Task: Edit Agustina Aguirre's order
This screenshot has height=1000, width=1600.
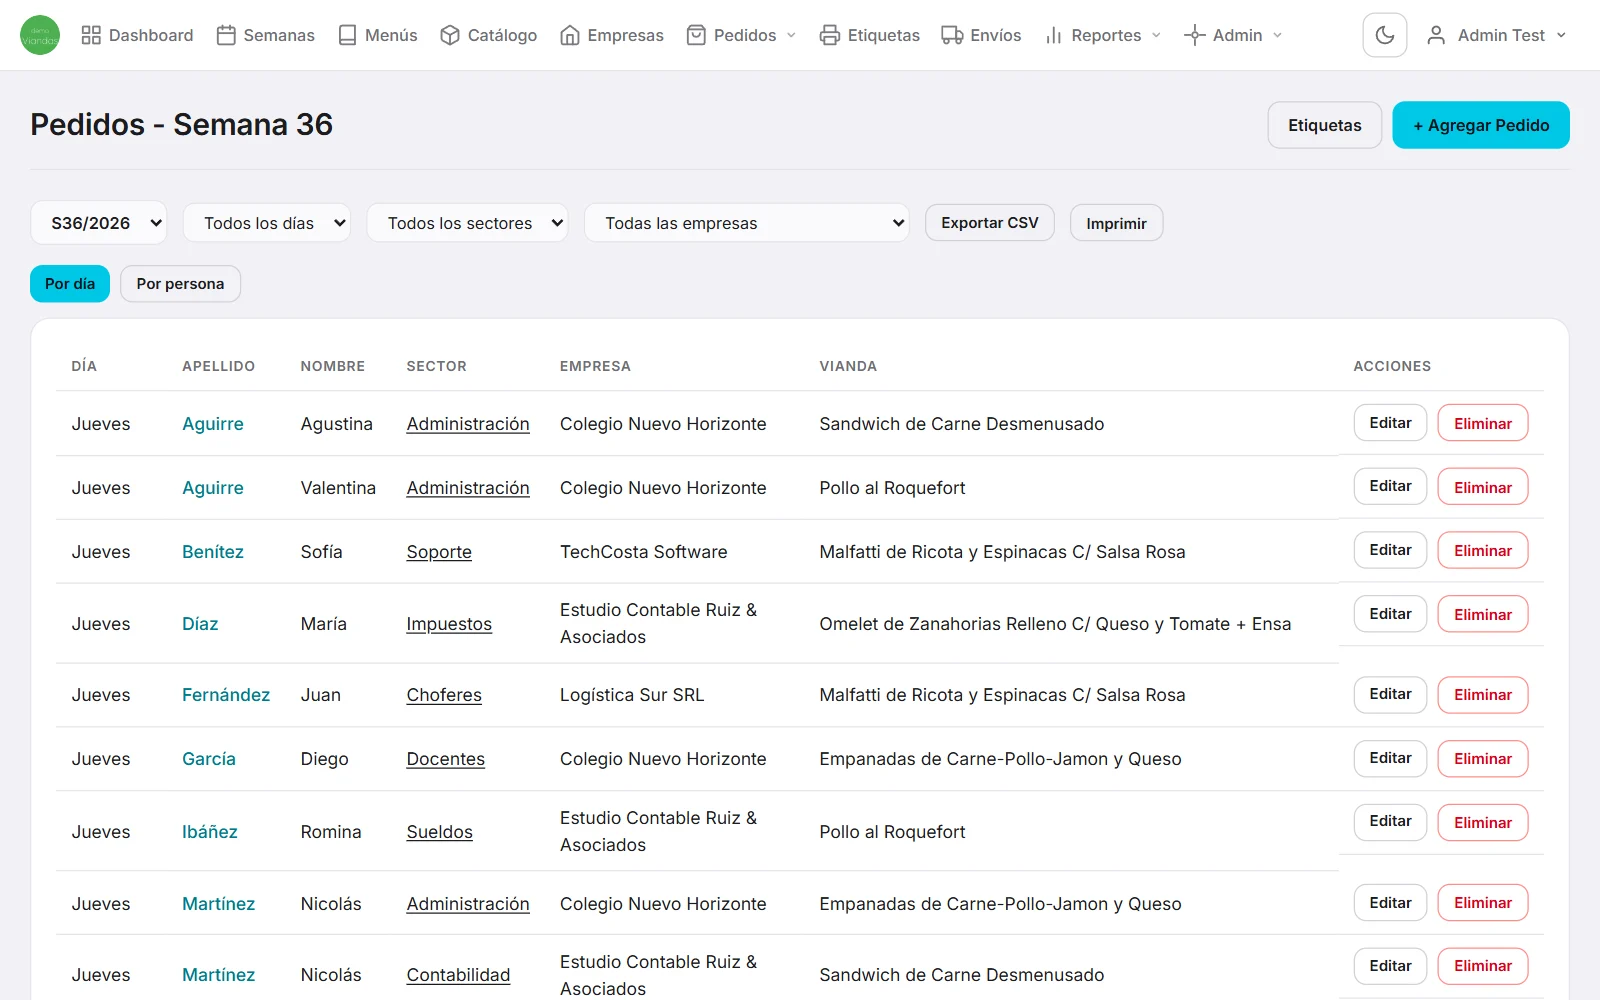Action: click(1391, 423)
